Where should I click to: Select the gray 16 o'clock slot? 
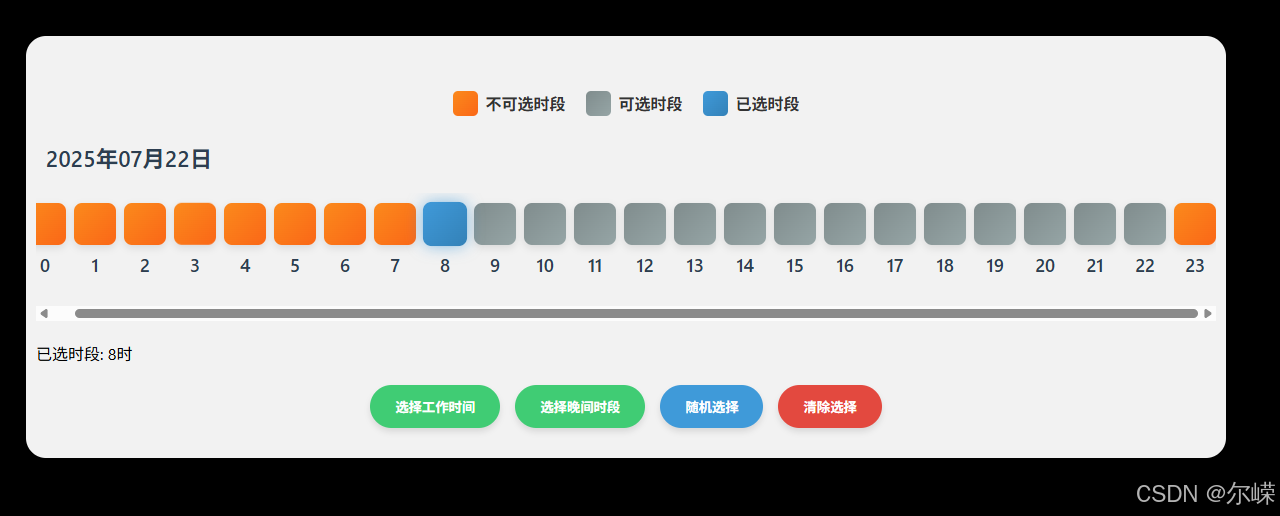845,224
